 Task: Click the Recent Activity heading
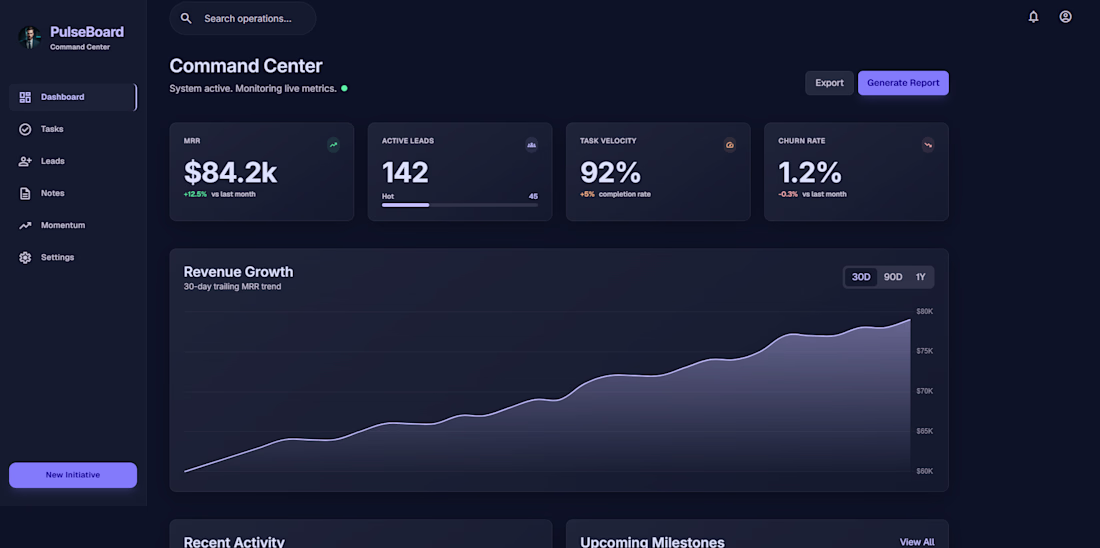click(x=234, y=542)
